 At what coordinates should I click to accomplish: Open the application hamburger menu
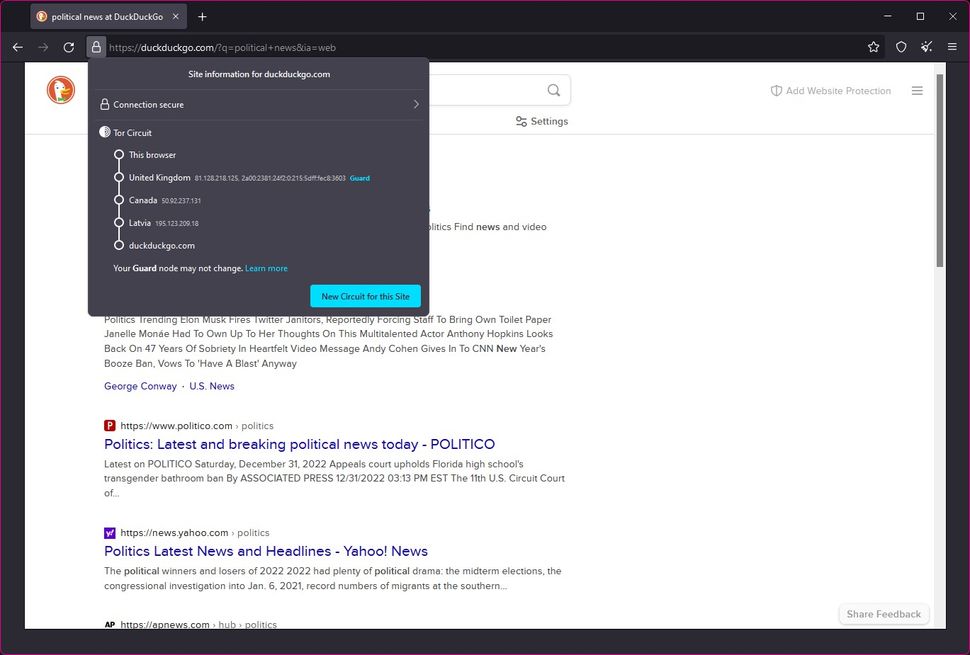point(952,47)
